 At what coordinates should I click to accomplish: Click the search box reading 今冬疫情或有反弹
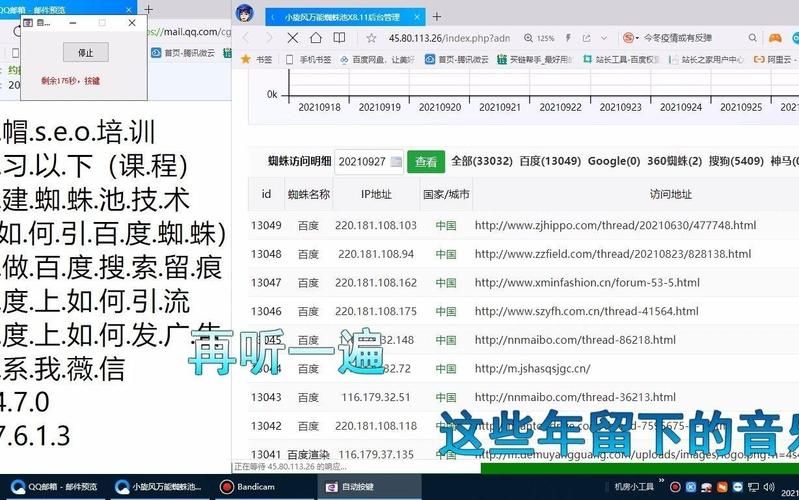click(x=678, y=38)
